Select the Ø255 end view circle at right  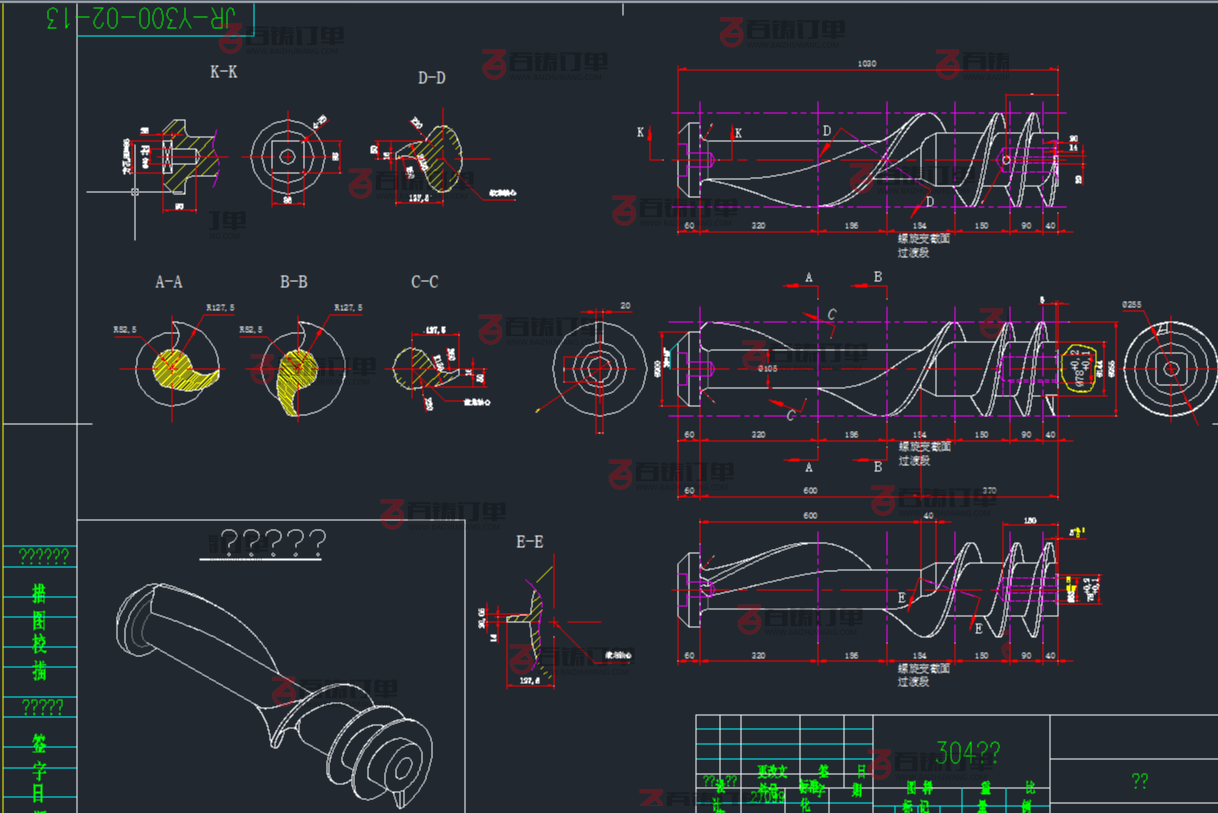point(1170,368)
